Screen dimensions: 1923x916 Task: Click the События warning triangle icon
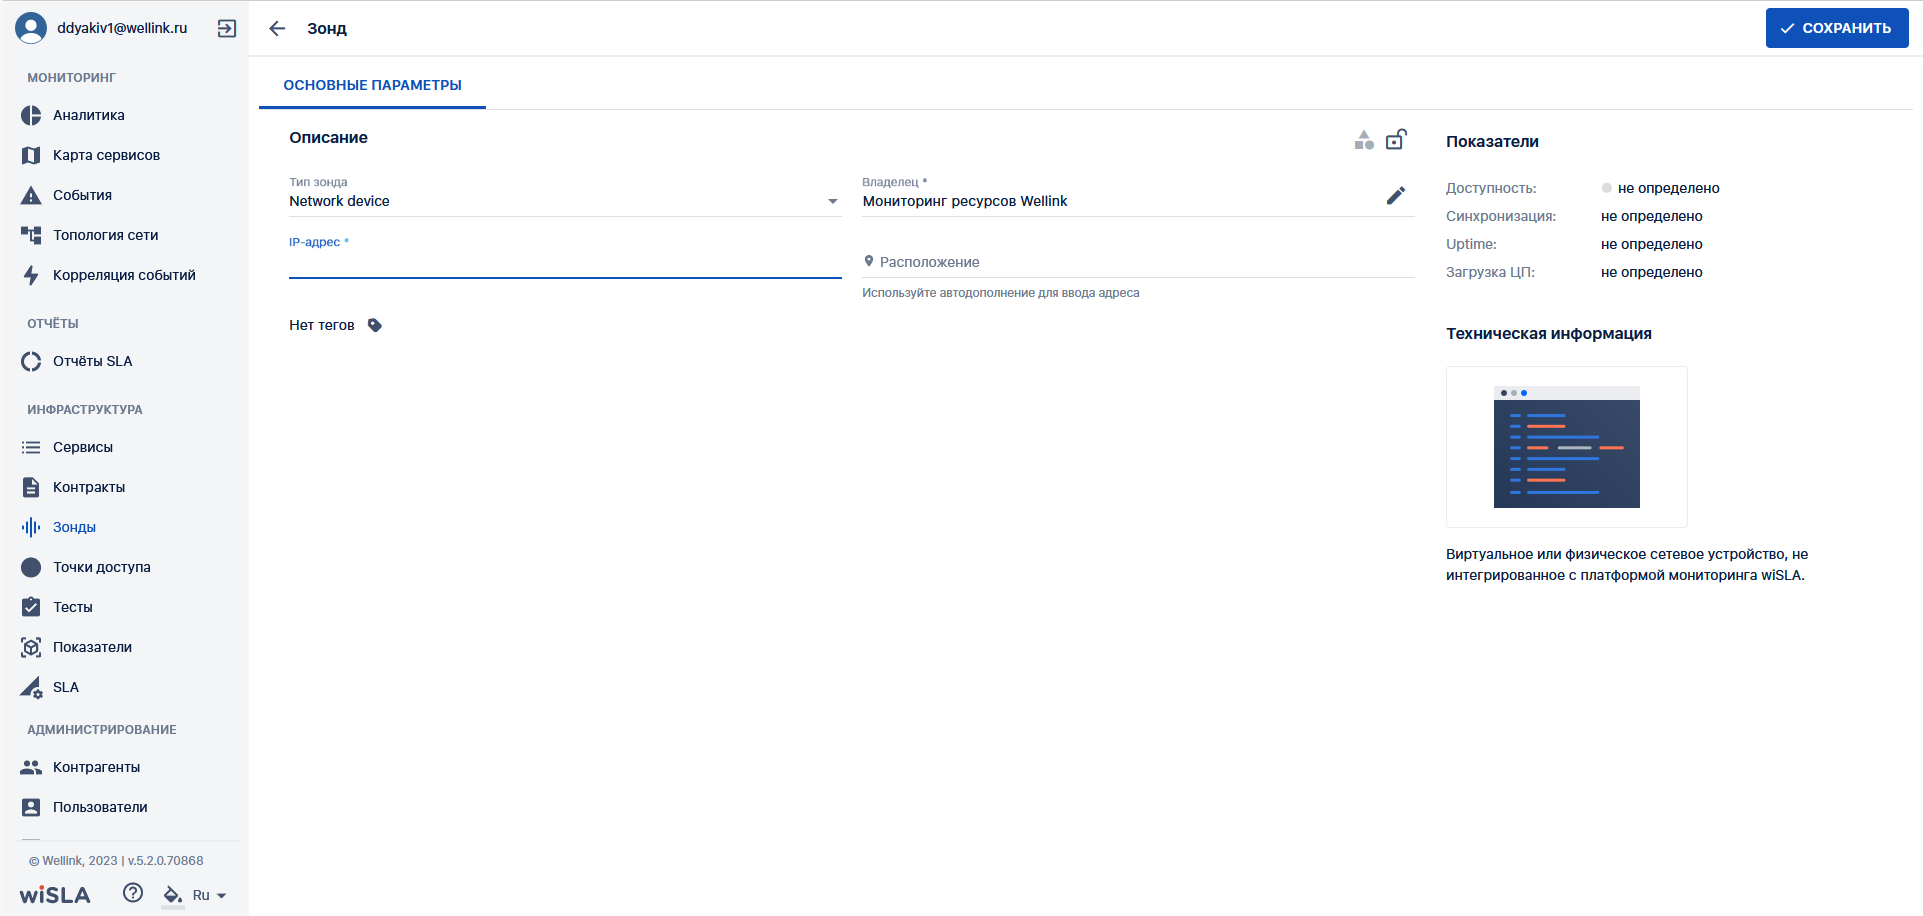tap(31, 195)
